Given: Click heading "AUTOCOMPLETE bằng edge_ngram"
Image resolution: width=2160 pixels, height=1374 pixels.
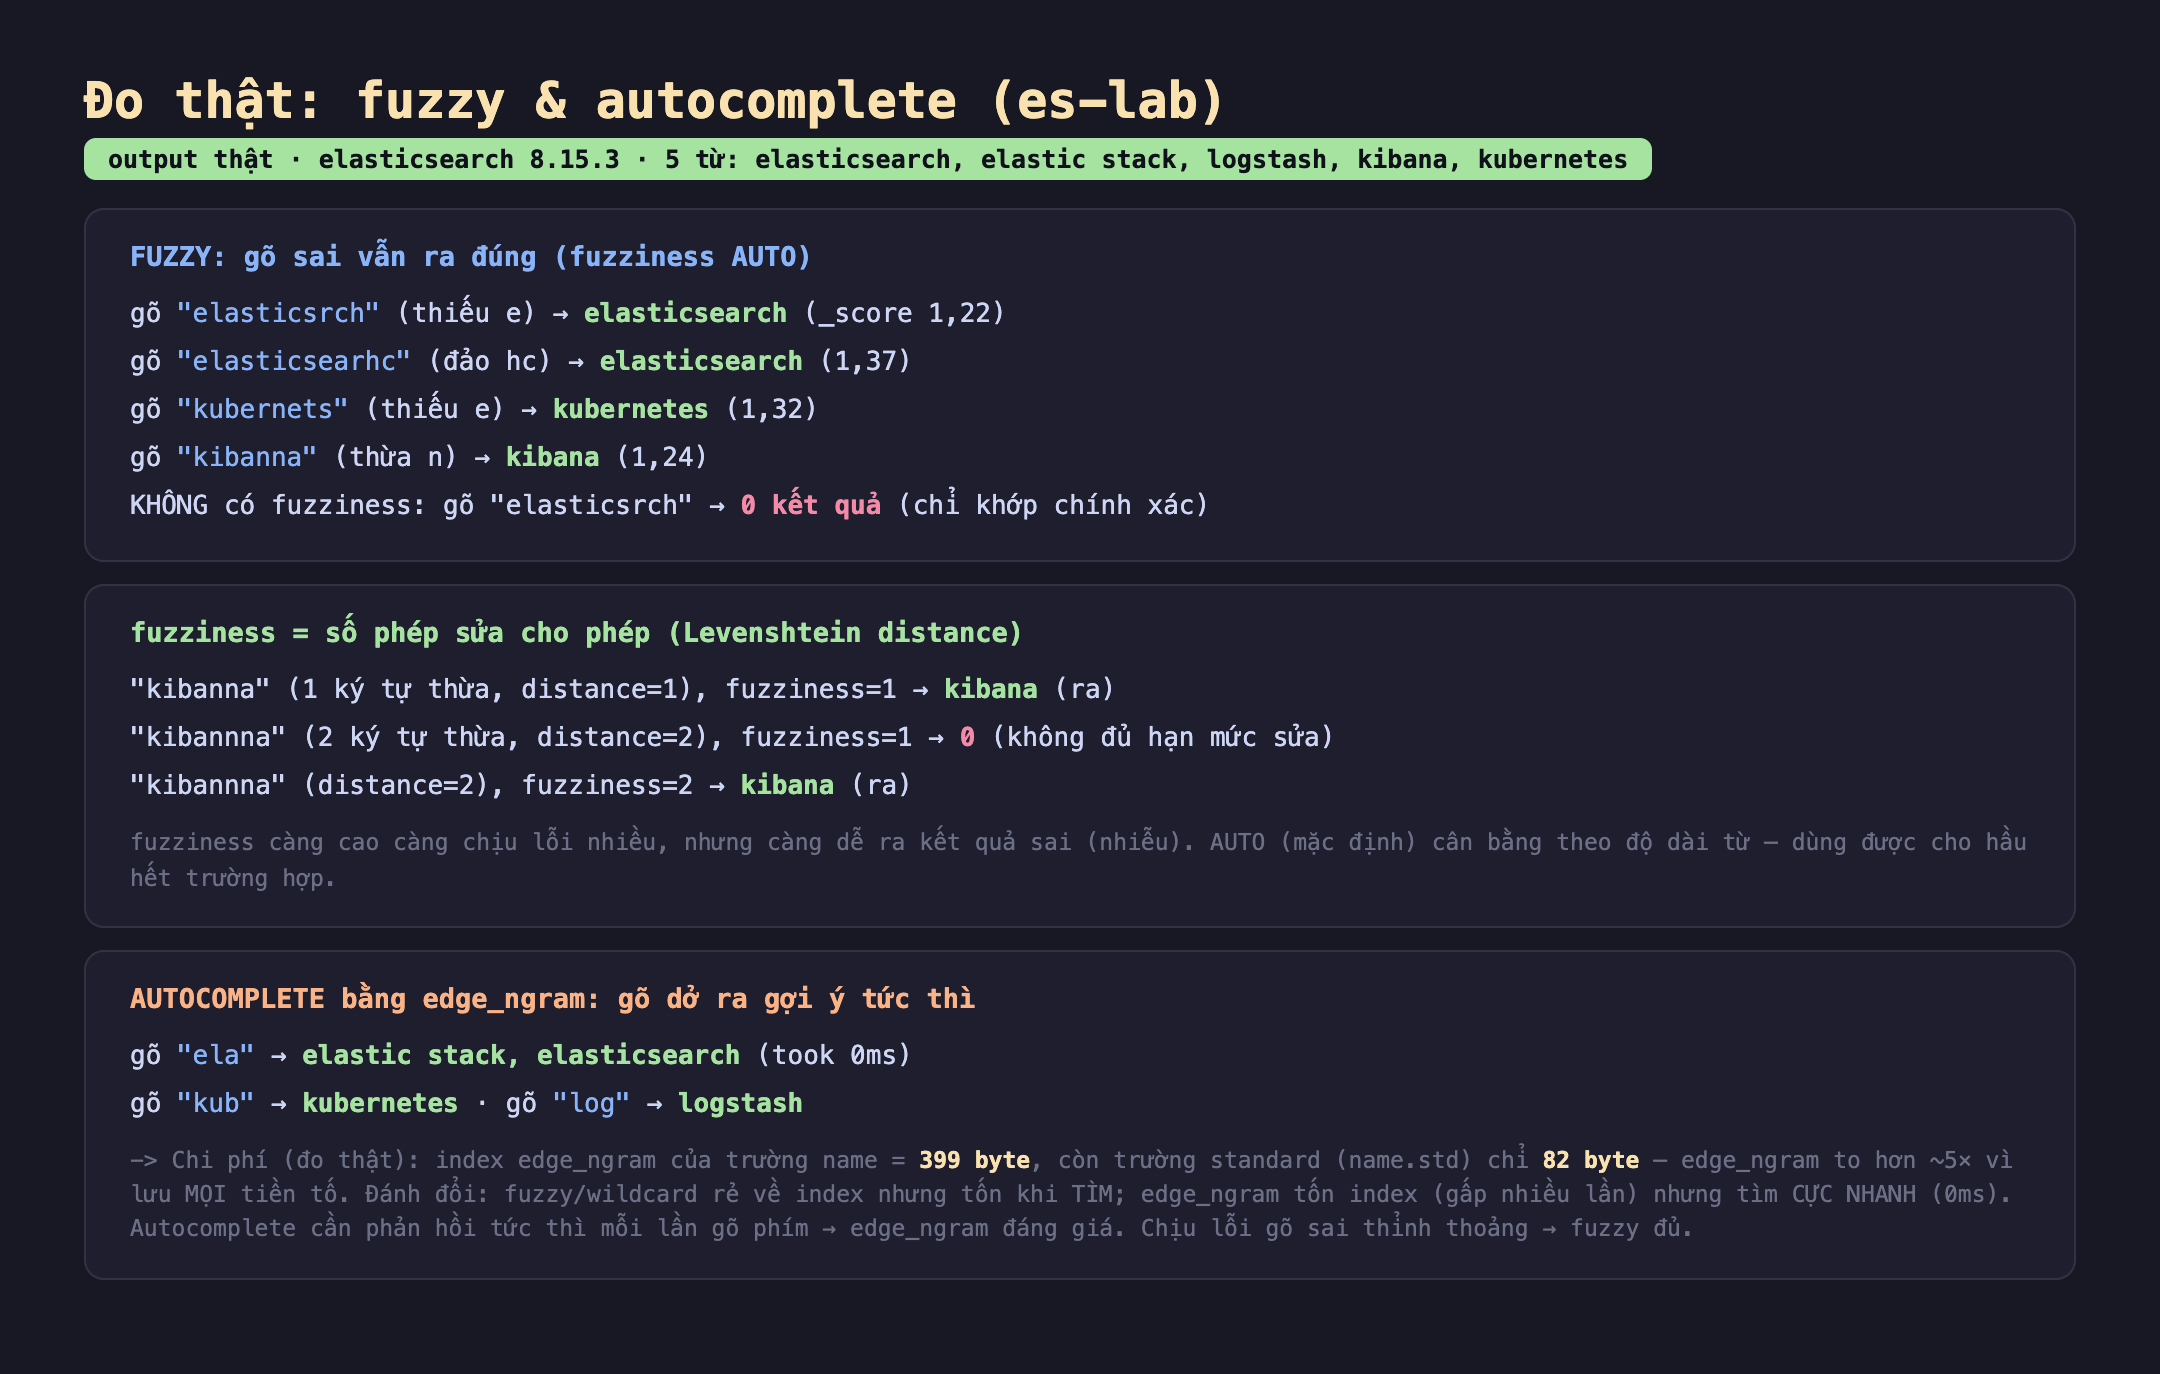Looking at the screenshot, I should point(552,999).
